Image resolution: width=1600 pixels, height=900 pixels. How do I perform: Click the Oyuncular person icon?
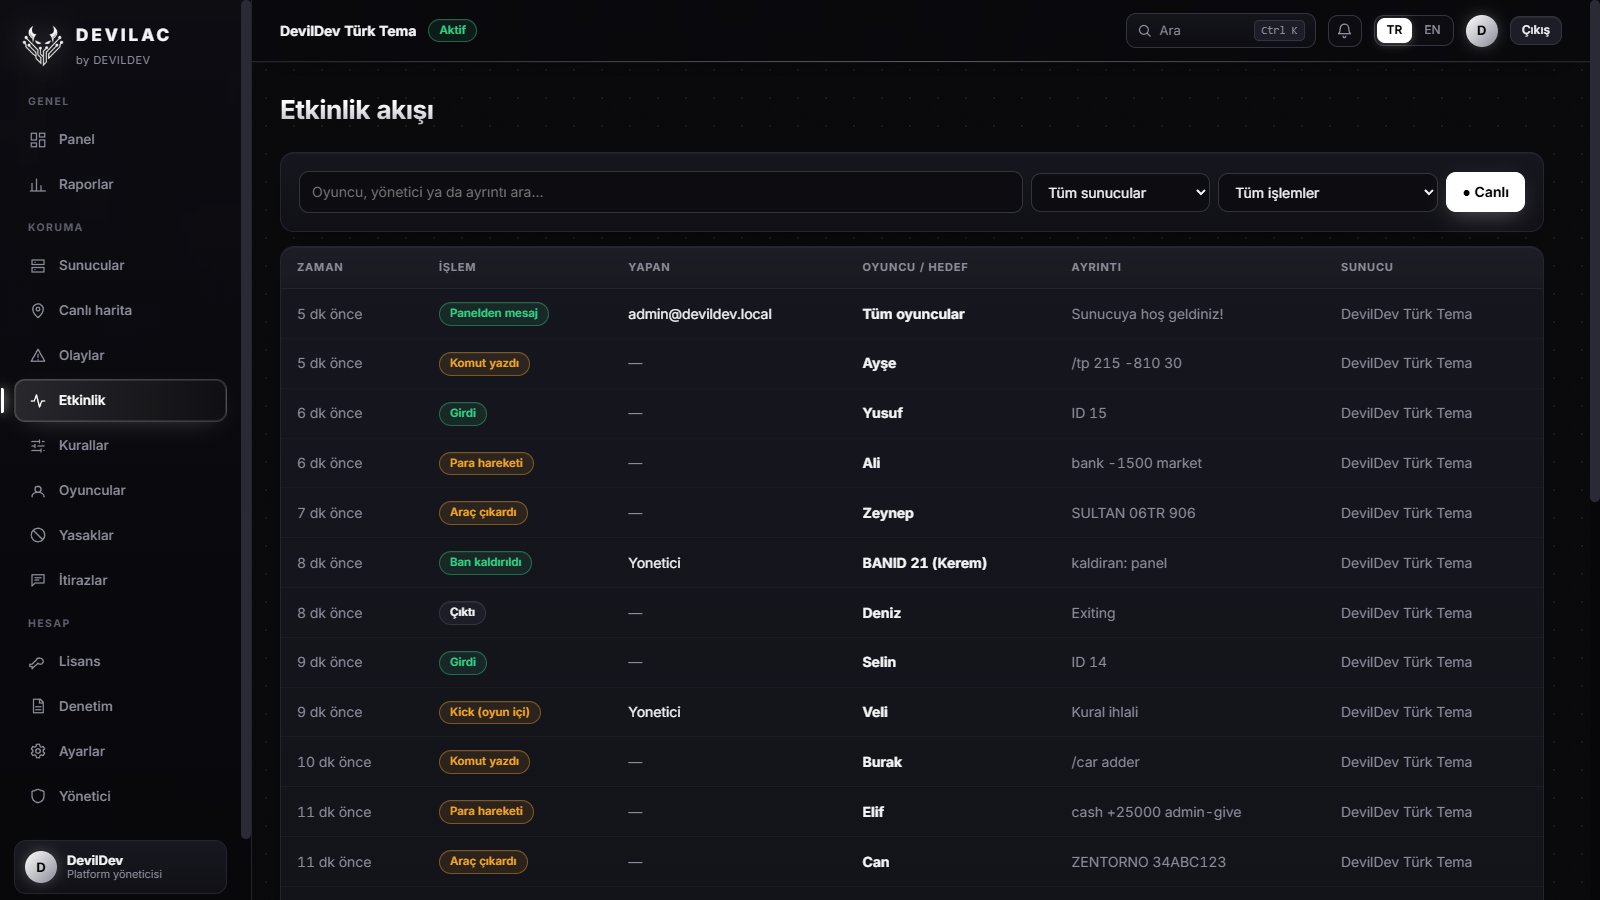38,491
